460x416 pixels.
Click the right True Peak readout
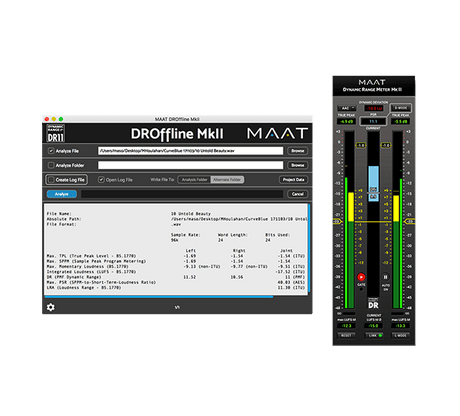coord(401,121)
